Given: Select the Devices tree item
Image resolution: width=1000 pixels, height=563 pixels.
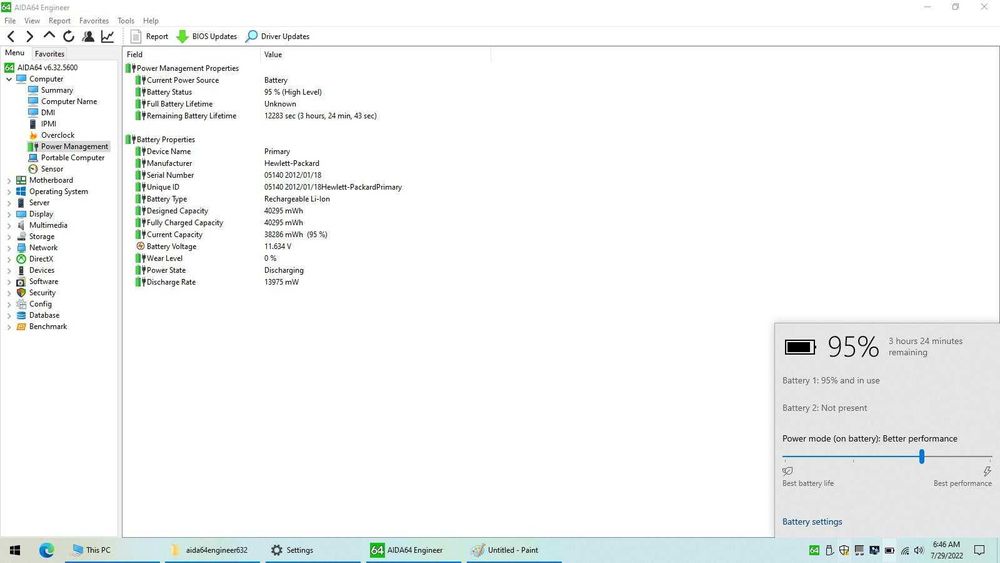Looking at the screenshot, I should 41,270.
